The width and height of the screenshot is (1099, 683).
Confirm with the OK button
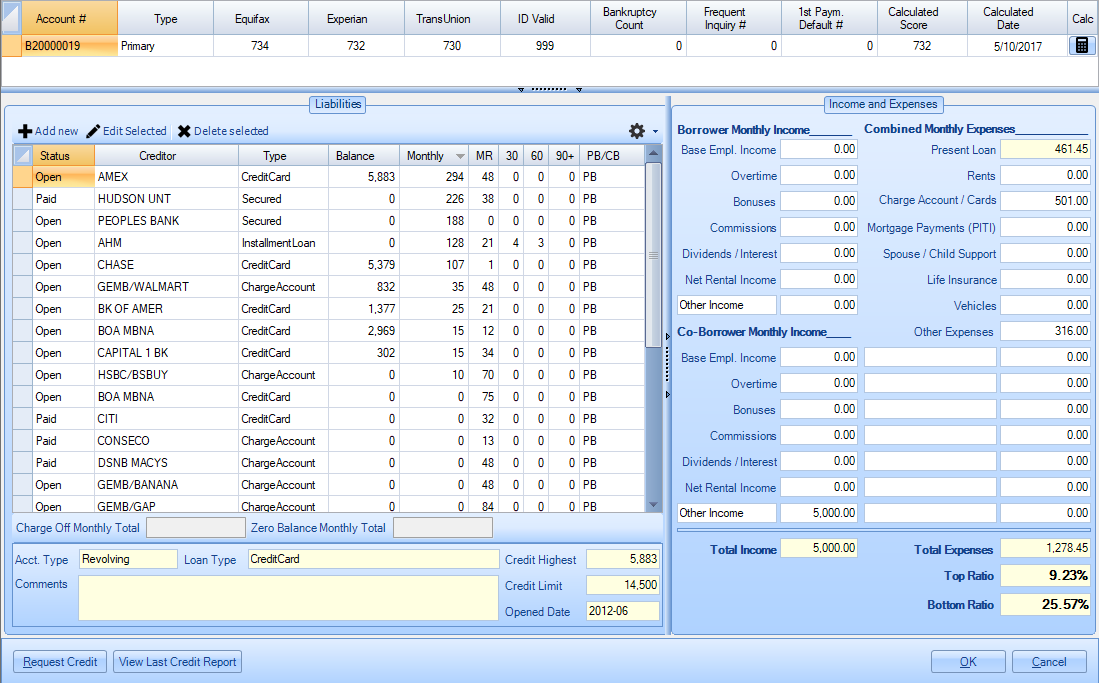click(x=968, y=662)
